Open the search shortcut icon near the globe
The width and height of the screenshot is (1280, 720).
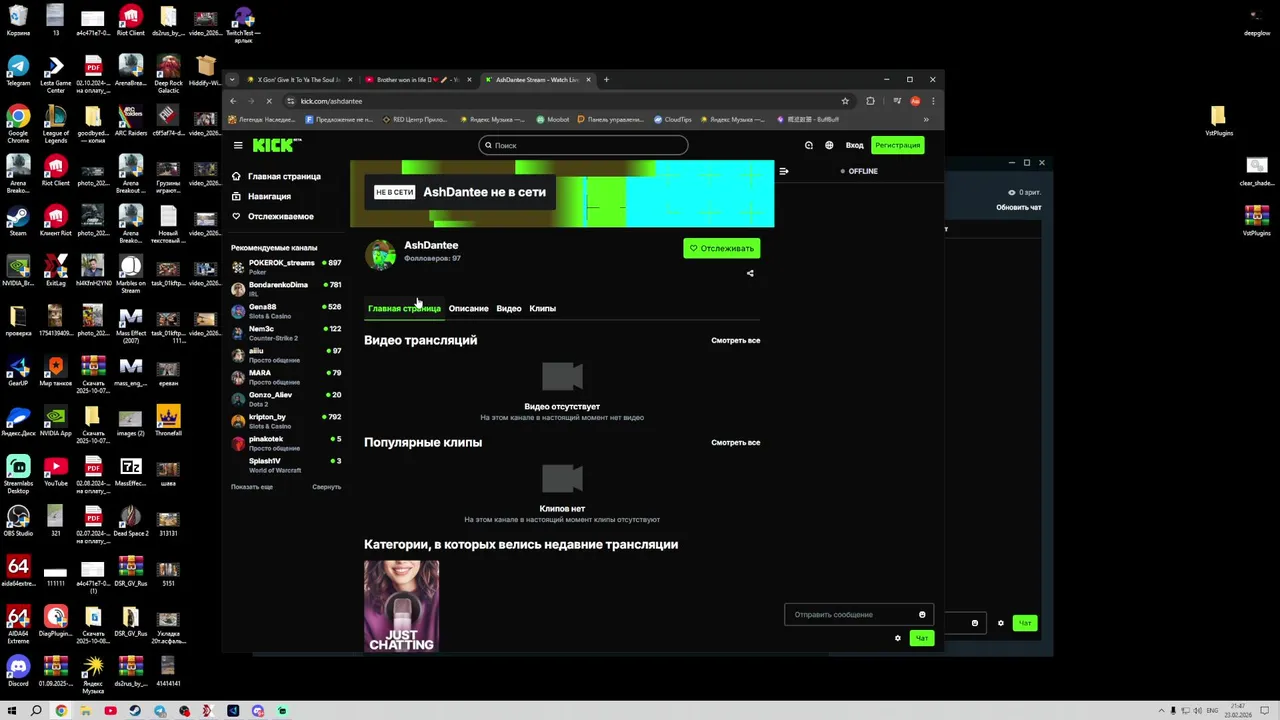(x=809, y=145)
